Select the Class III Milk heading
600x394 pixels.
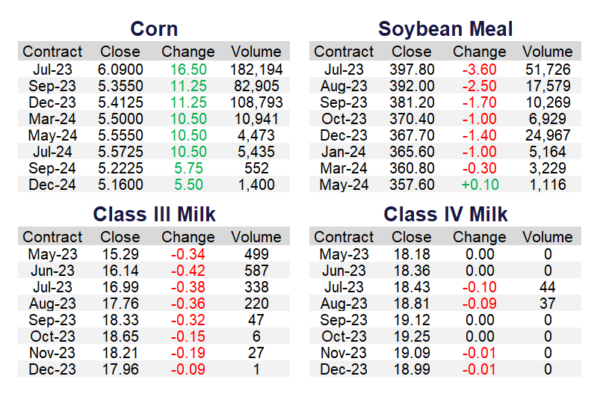point(154,214)
